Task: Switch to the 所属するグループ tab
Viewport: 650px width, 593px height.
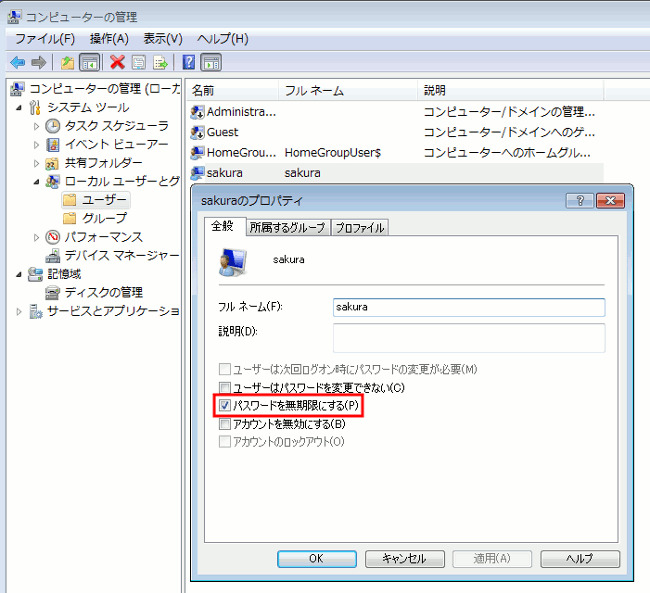Action: pyautogui.click(x=287, y=228)
